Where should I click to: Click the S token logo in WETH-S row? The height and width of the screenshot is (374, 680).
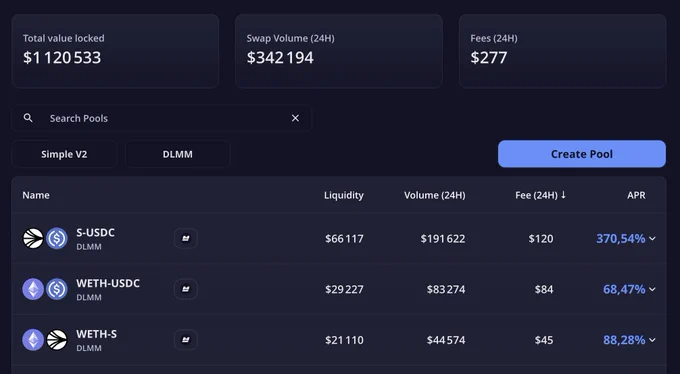point(57,340)
